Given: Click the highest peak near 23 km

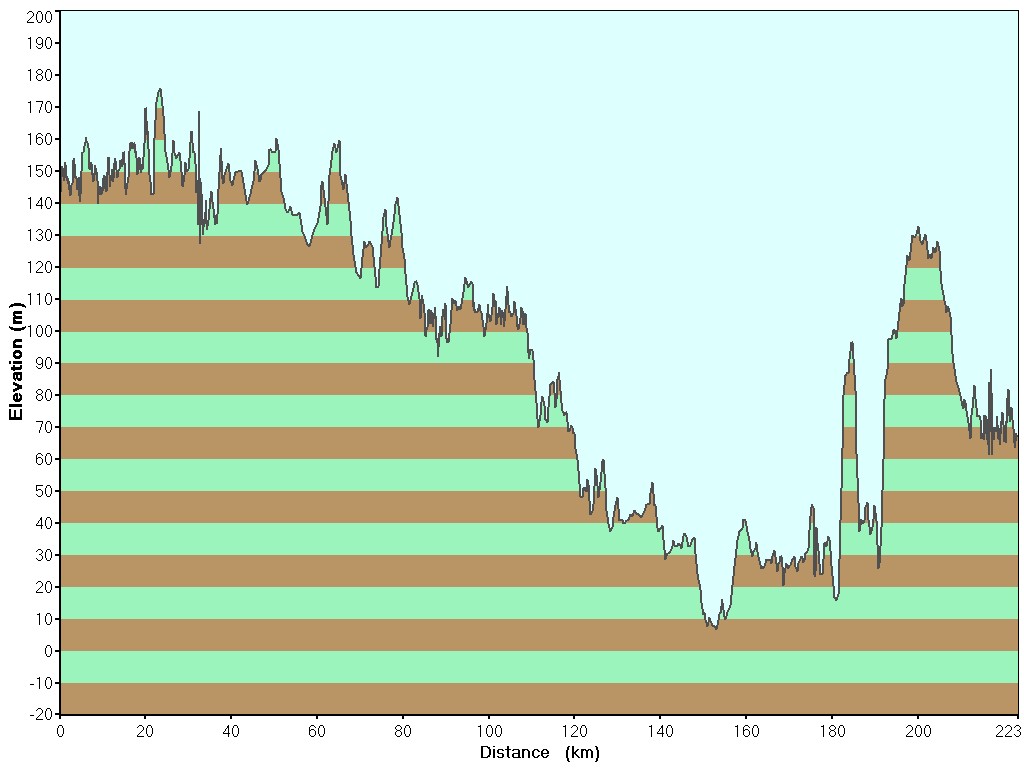Looking at the screenshot, I should point(159,90).
